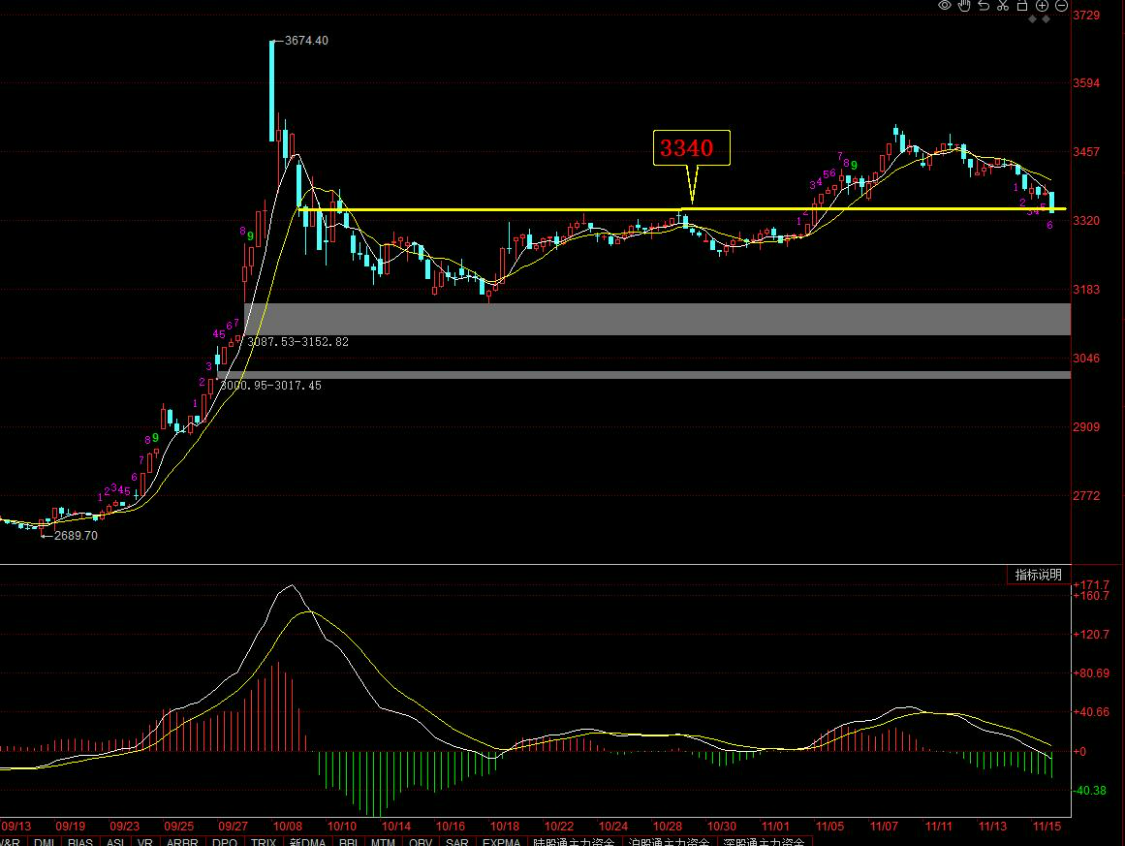
Task: Choose the DPO indicator tab
Action: [x=225, y=841]
